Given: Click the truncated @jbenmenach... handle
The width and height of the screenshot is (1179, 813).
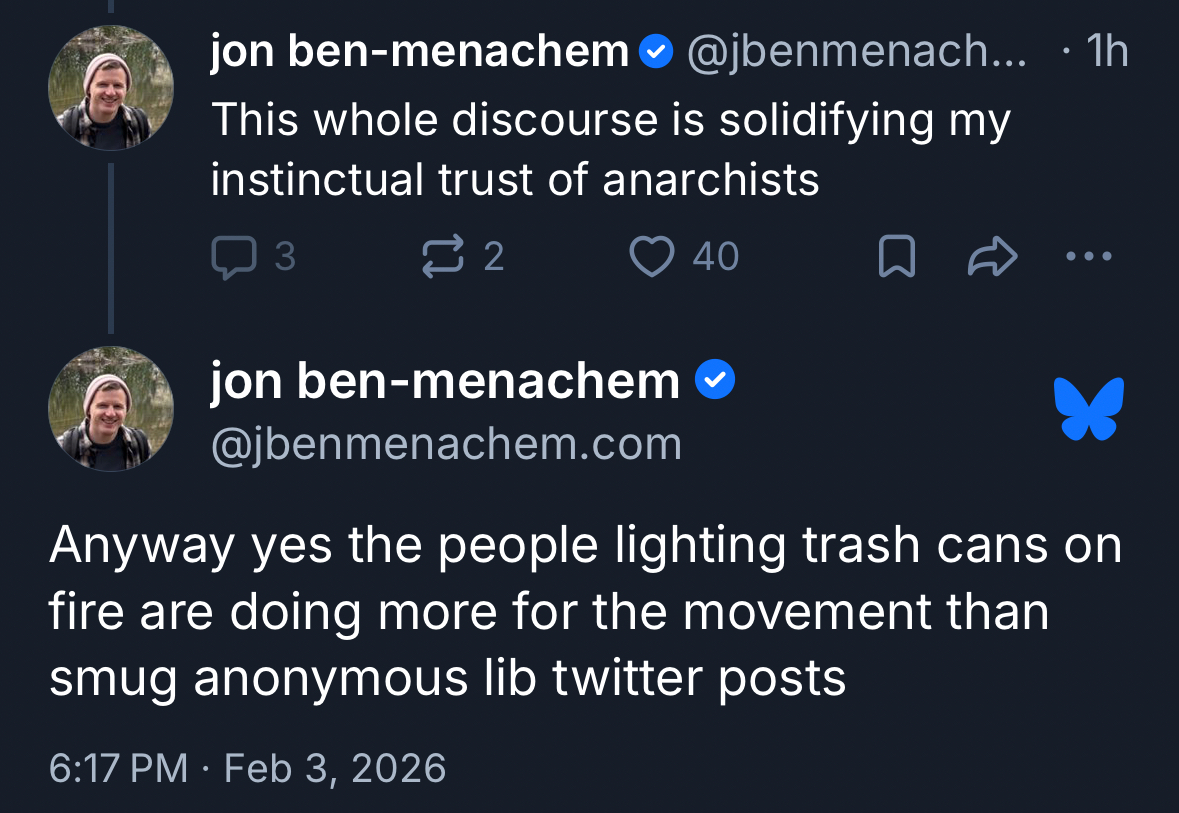Looking at the screenshot, I should pos(856,52).
